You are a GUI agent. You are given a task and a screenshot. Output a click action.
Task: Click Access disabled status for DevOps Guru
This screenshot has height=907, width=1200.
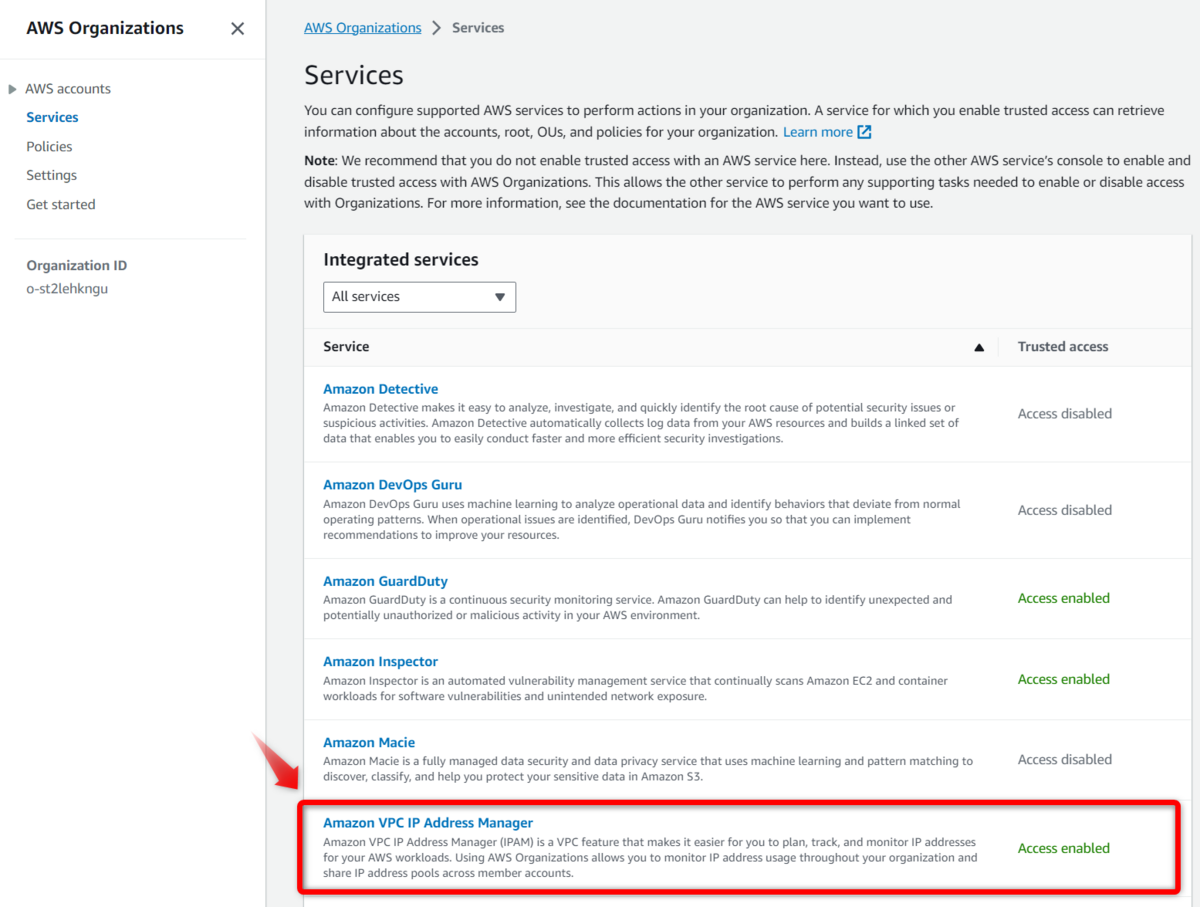pos(1065,510)
